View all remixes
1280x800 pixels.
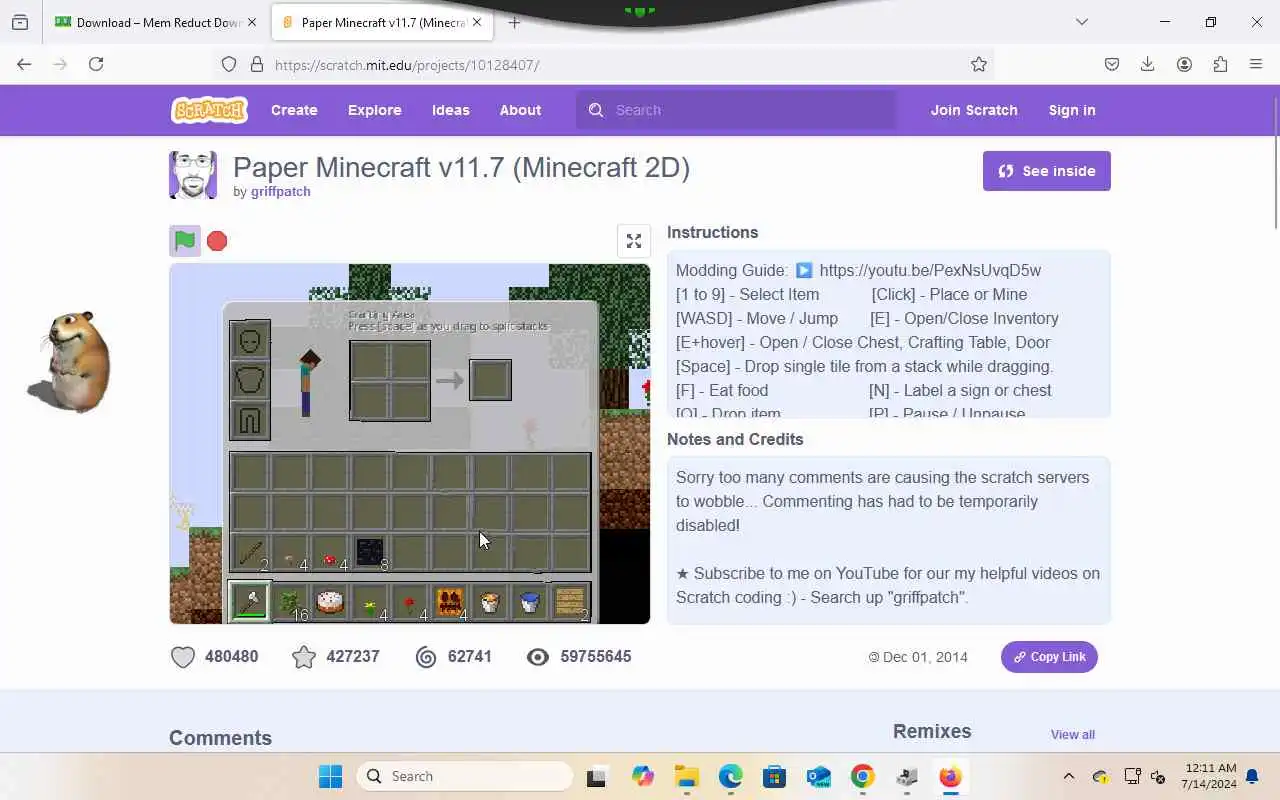click(x=1072, y=734)
